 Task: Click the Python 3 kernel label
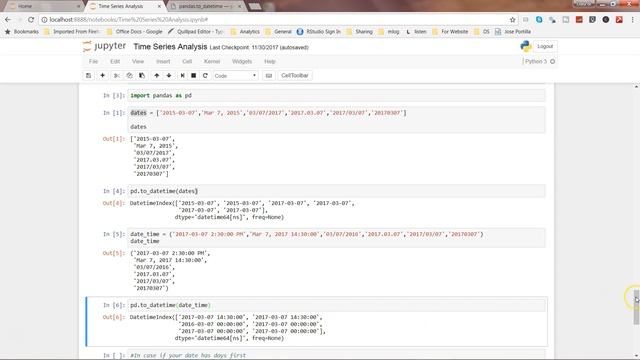click(535, 62)
